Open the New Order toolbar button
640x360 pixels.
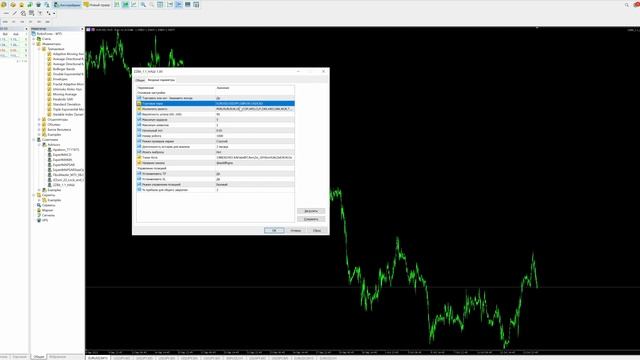97,4
